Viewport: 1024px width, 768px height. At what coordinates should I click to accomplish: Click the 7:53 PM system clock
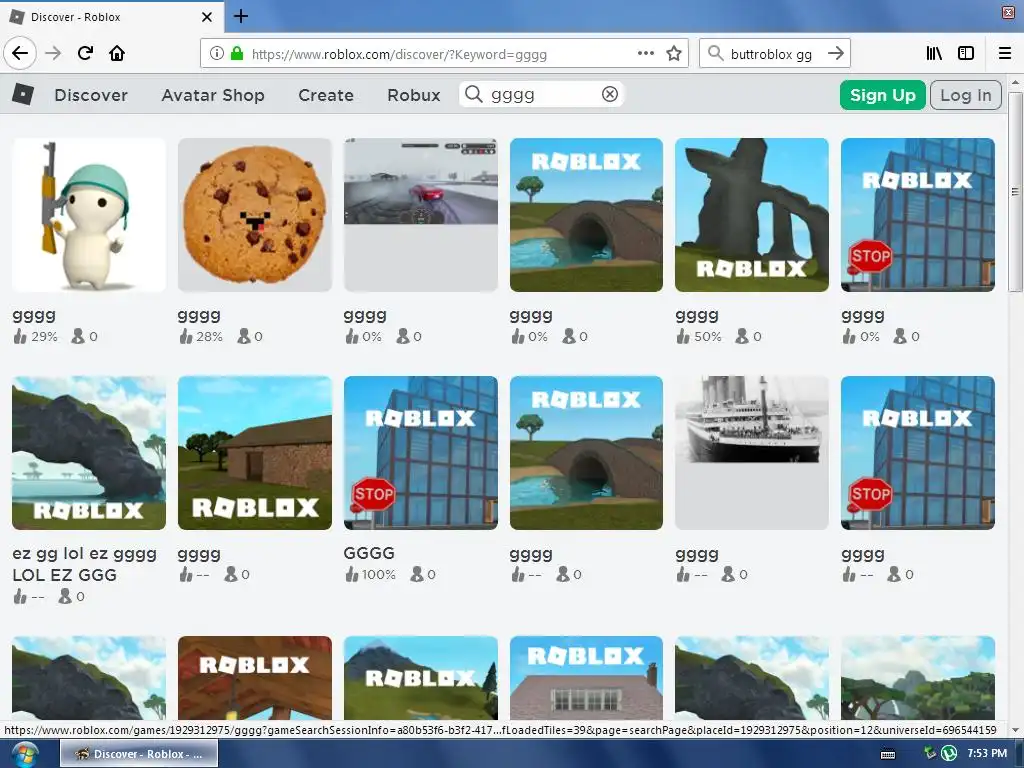tap(987, 753)
